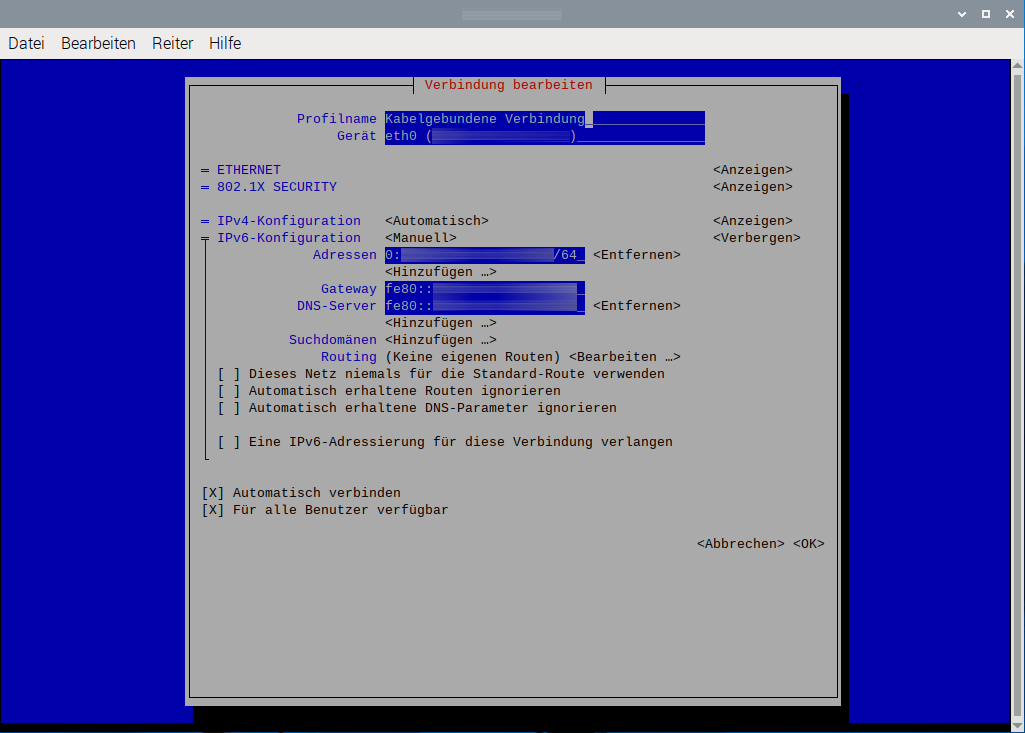Enable 'Automatisch erhaltene Routen ignorieren'

[229, 391]
